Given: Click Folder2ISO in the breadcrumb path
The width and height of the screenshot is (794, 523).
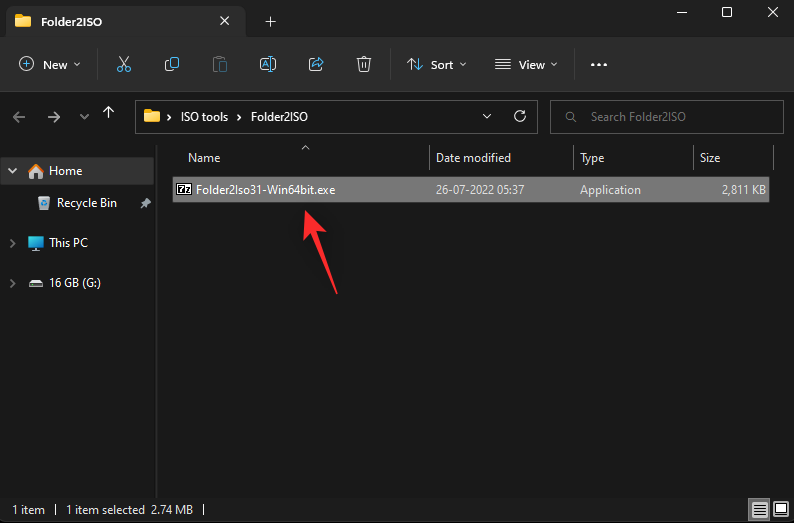Looking at the screenshot, I should (279, 117).
